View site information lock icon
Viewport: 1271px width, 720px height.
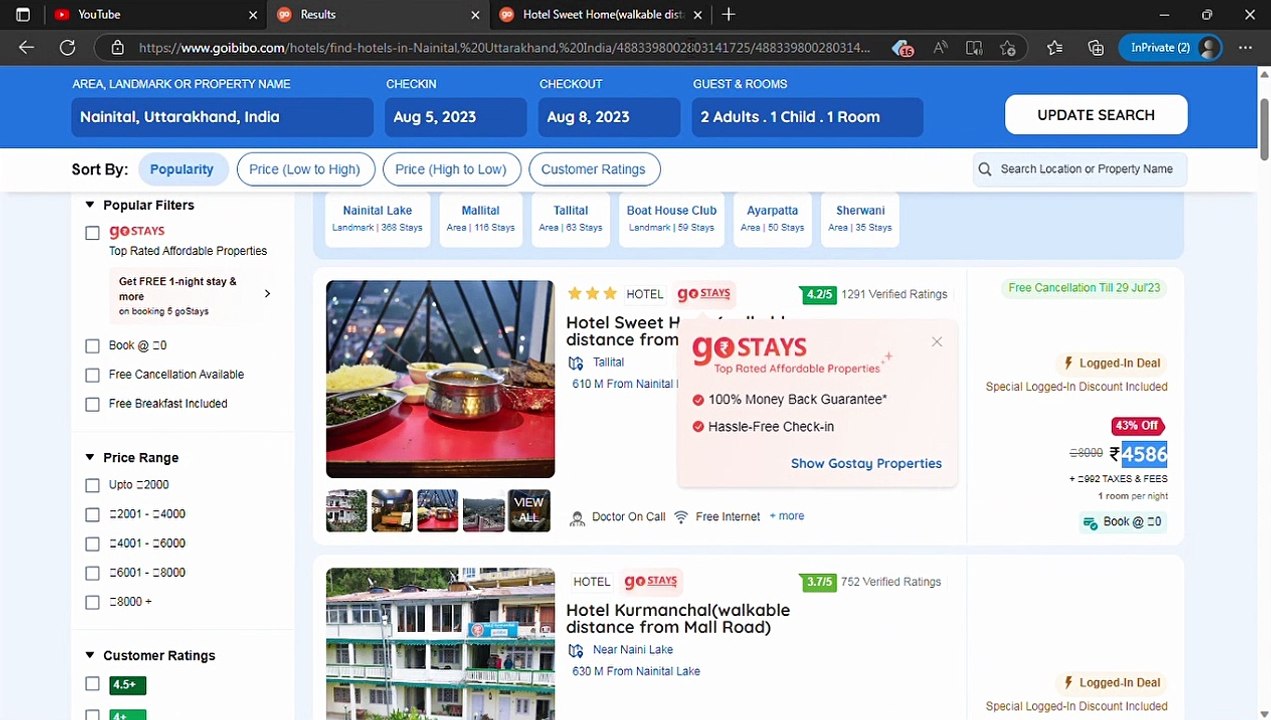click(x=117, y=47)
